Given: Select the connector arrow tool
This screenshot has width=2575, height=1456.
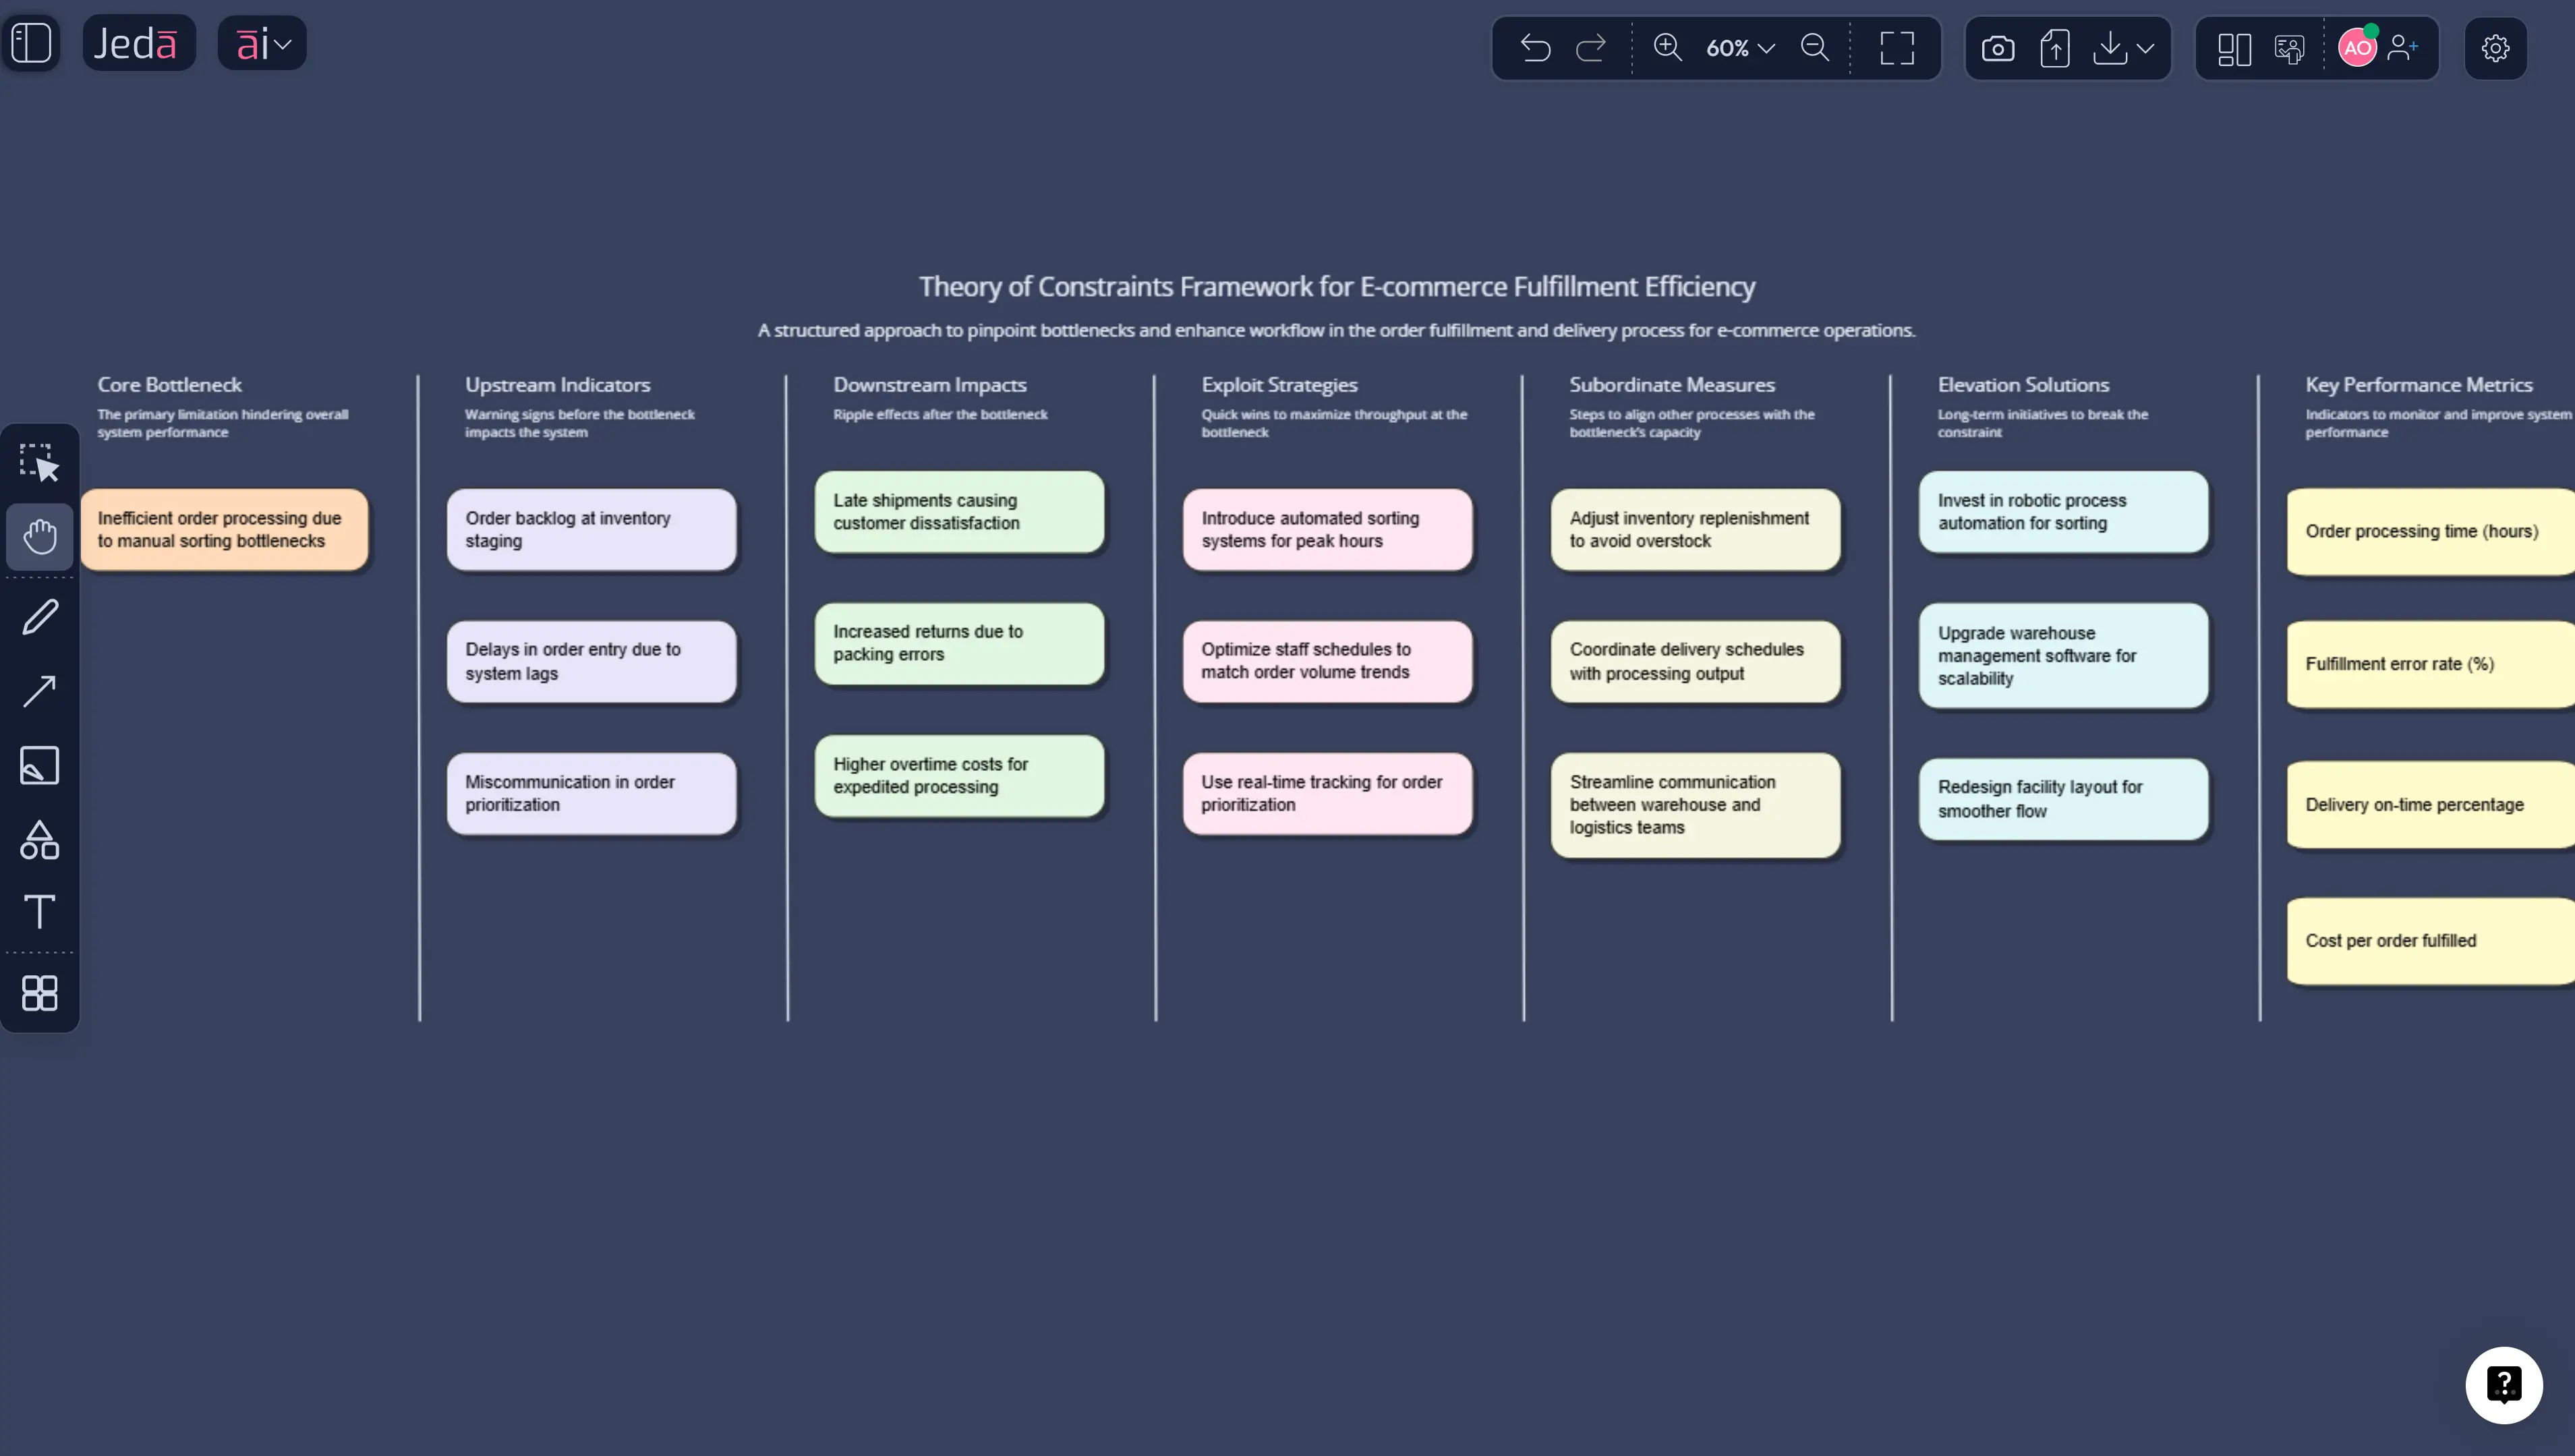Looking at the screenshot, I should (x=40, y=691).
